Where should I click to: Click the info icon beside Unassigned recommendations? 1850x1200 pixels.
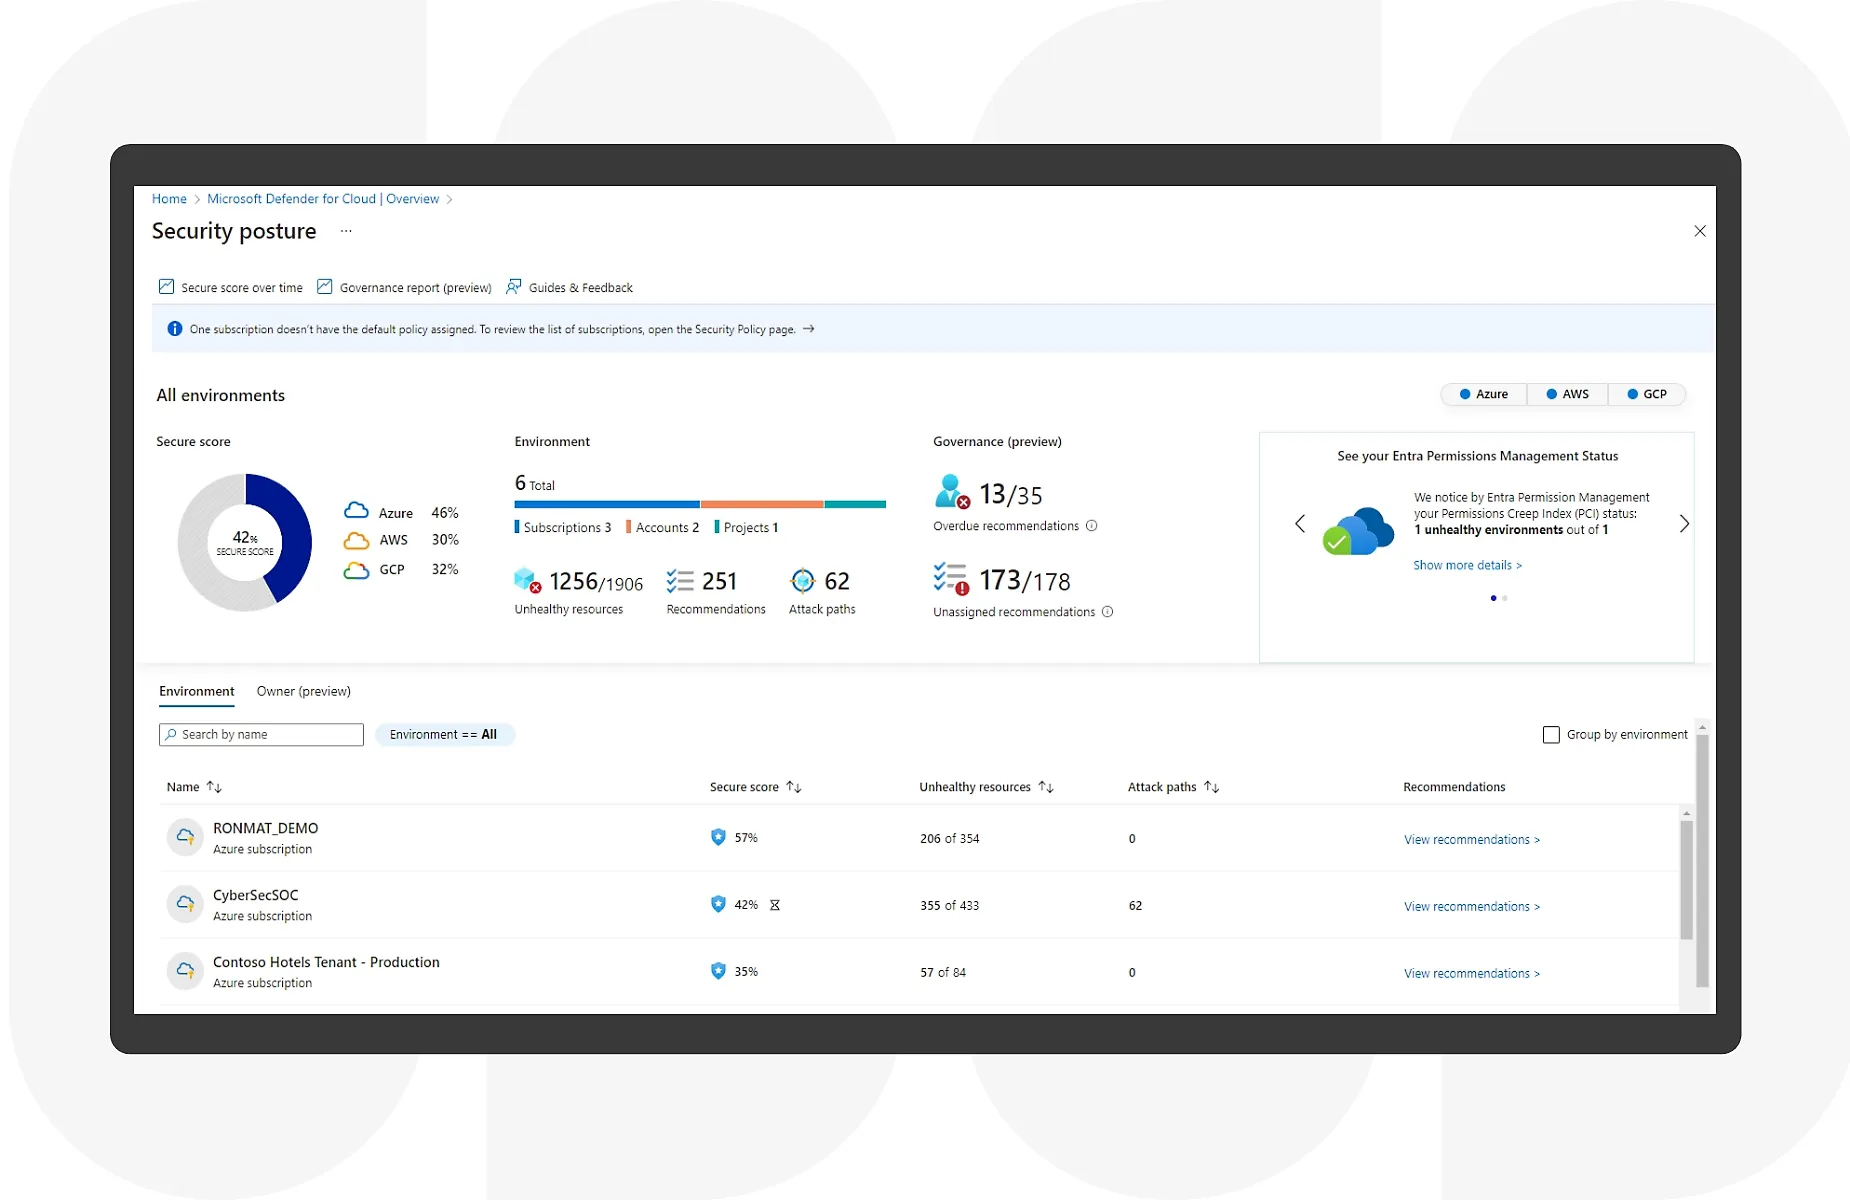click(x=1108, y=612)
